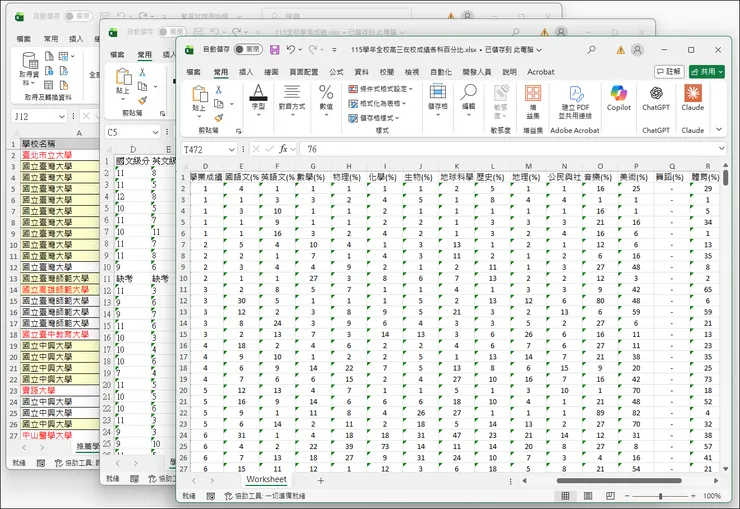Viewport: 740px width, 509px height.
Task: Click the Comments (註解) button
Action: (668, 72)
